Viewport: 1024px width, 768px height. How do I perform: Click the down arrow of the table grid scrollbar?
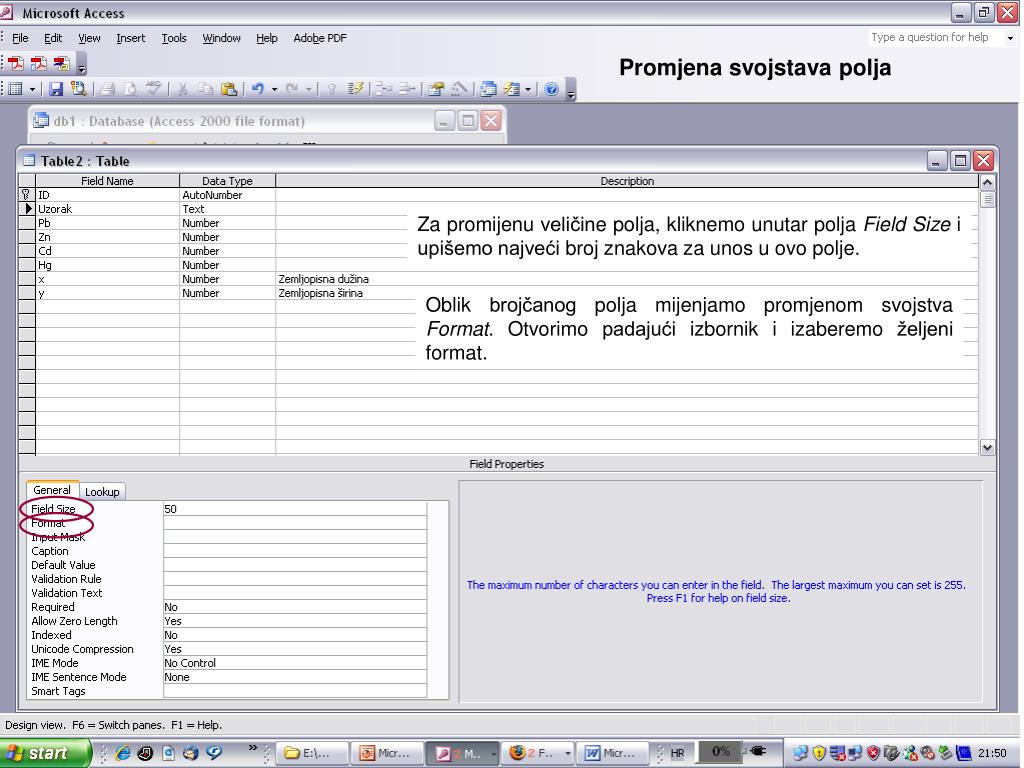click(987, 447)
